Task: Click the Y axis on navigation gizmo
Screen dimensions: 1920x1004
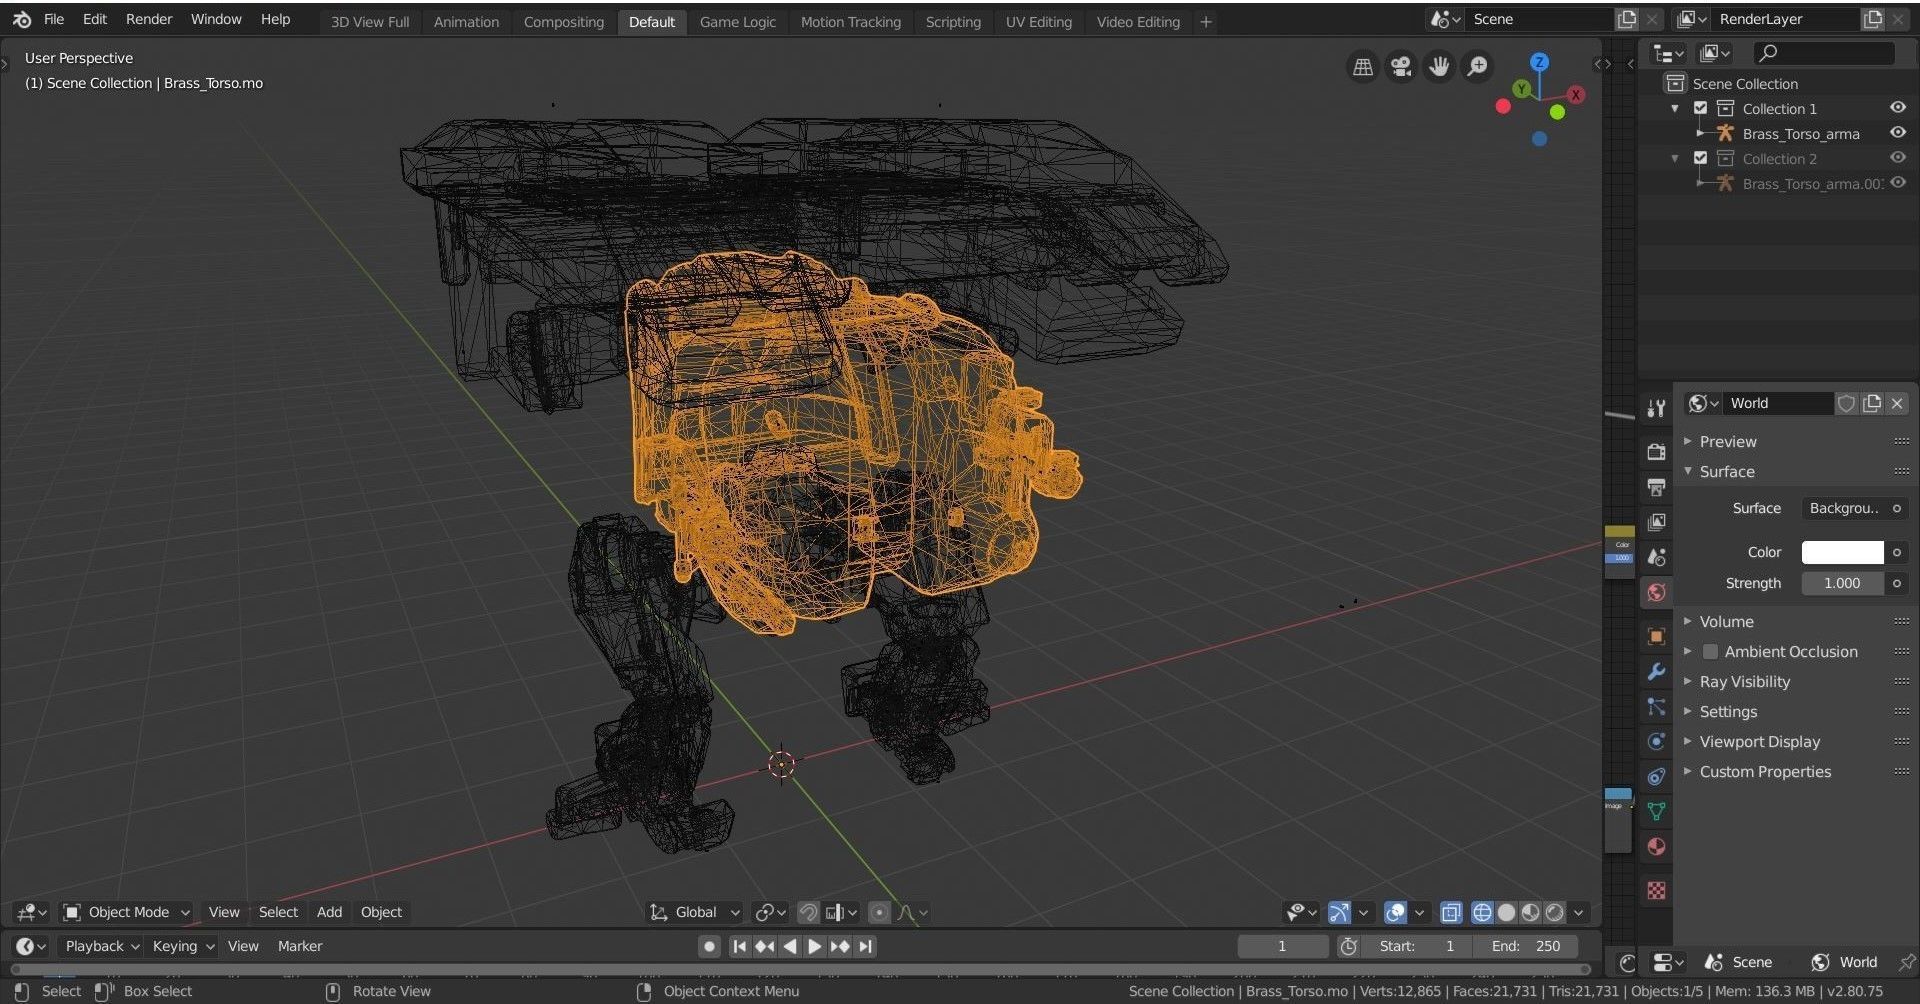Action: pyautogui.click(x=1522, y=89)
